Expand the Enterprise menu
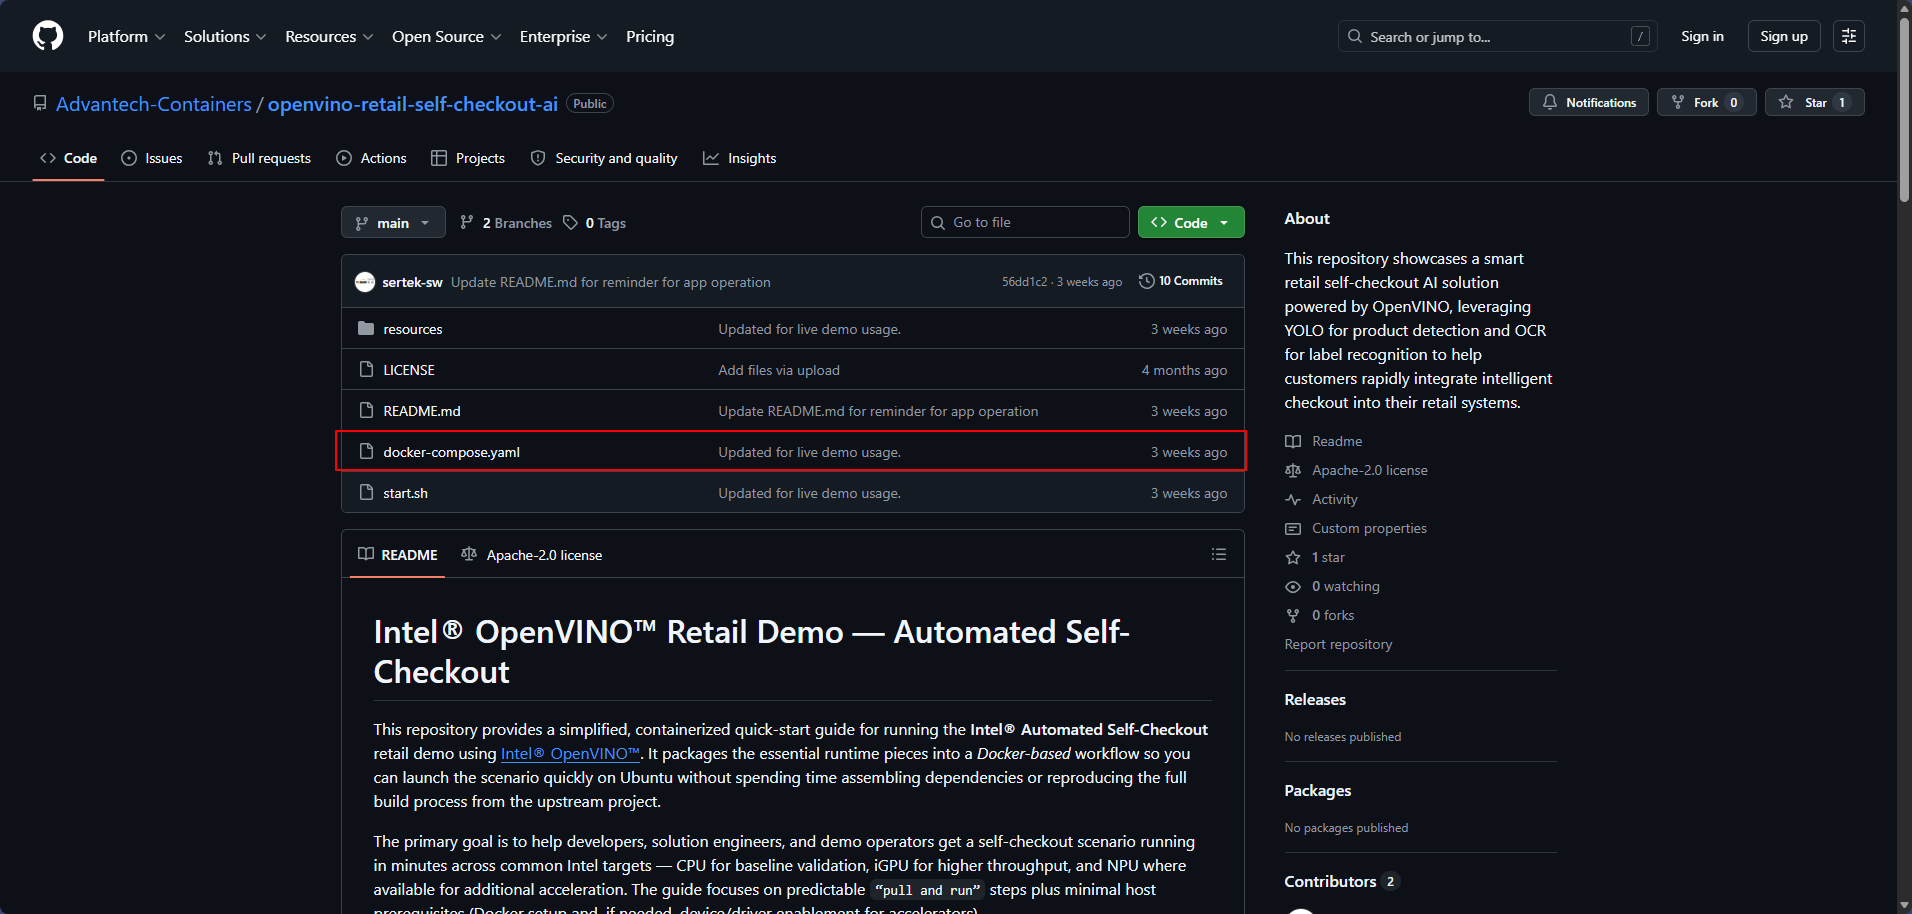This screenshot has height=914, width=1912. point(563,36)
